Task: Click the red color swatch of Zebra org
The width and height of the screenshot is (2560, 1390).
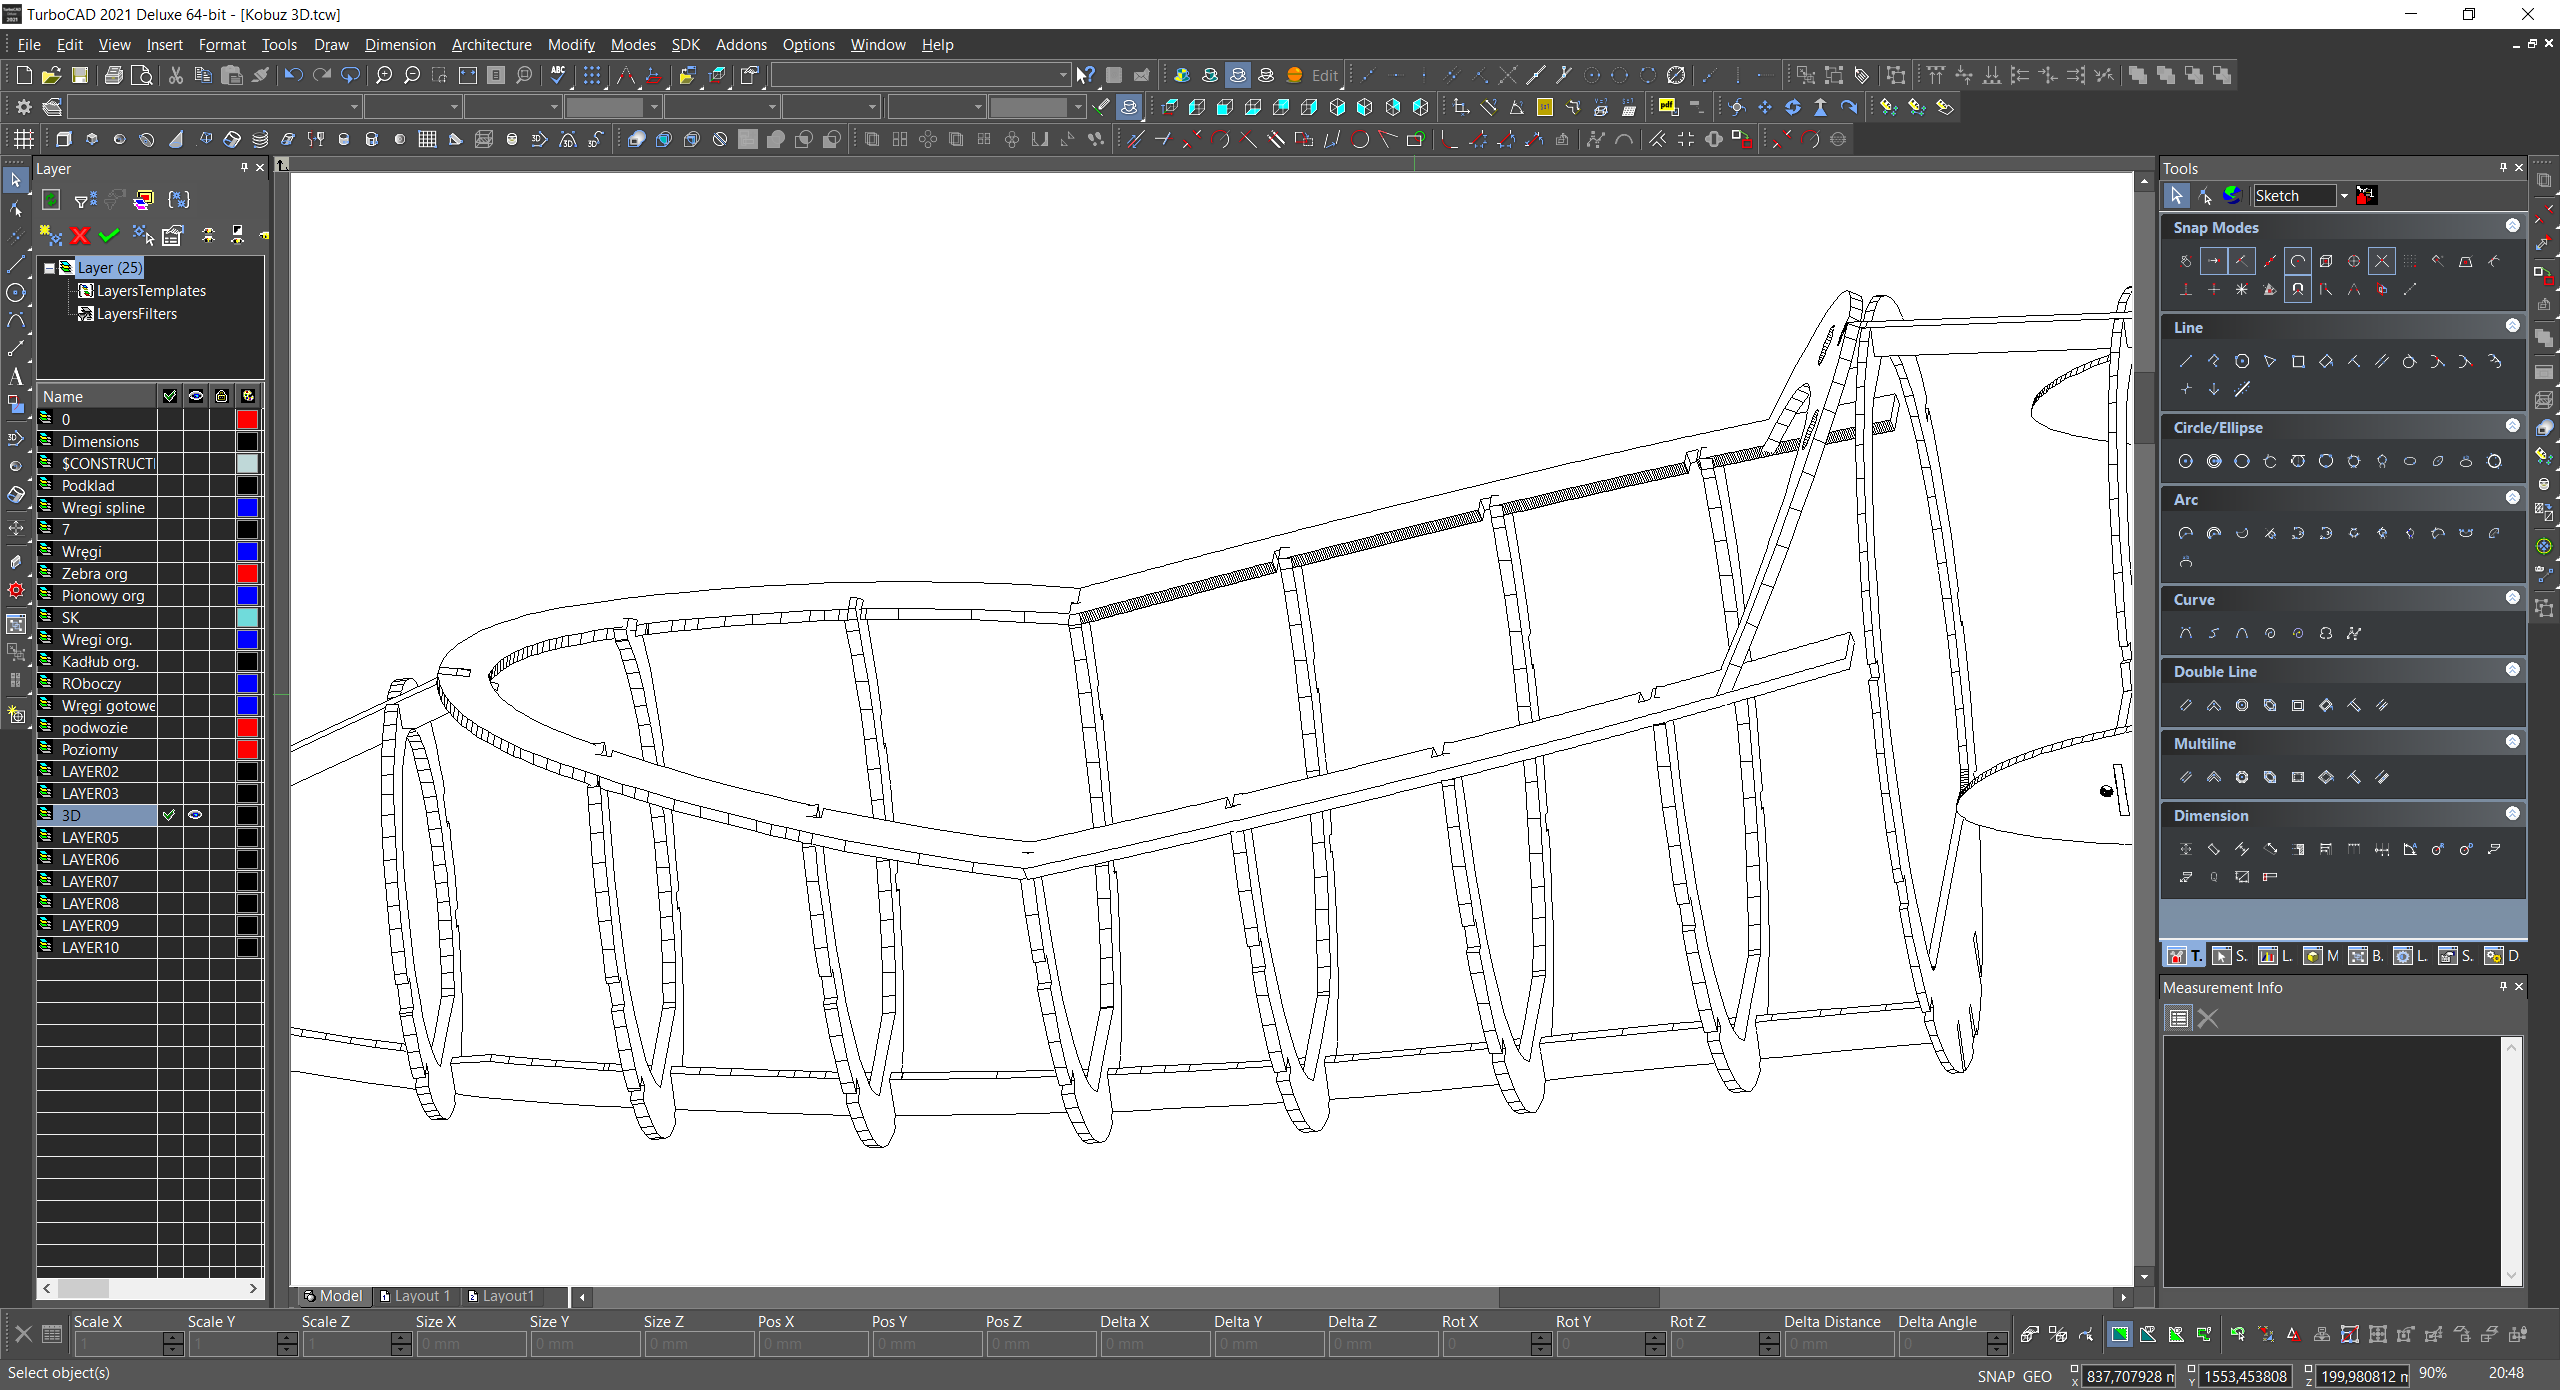Action: pyautogui.click(x=247, y=574)
